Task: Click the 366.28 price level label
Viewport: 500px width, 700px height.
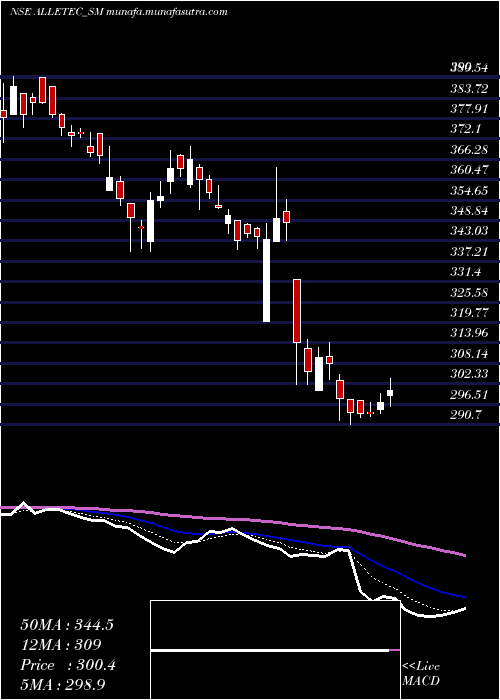Action: [x=469, y=150]
